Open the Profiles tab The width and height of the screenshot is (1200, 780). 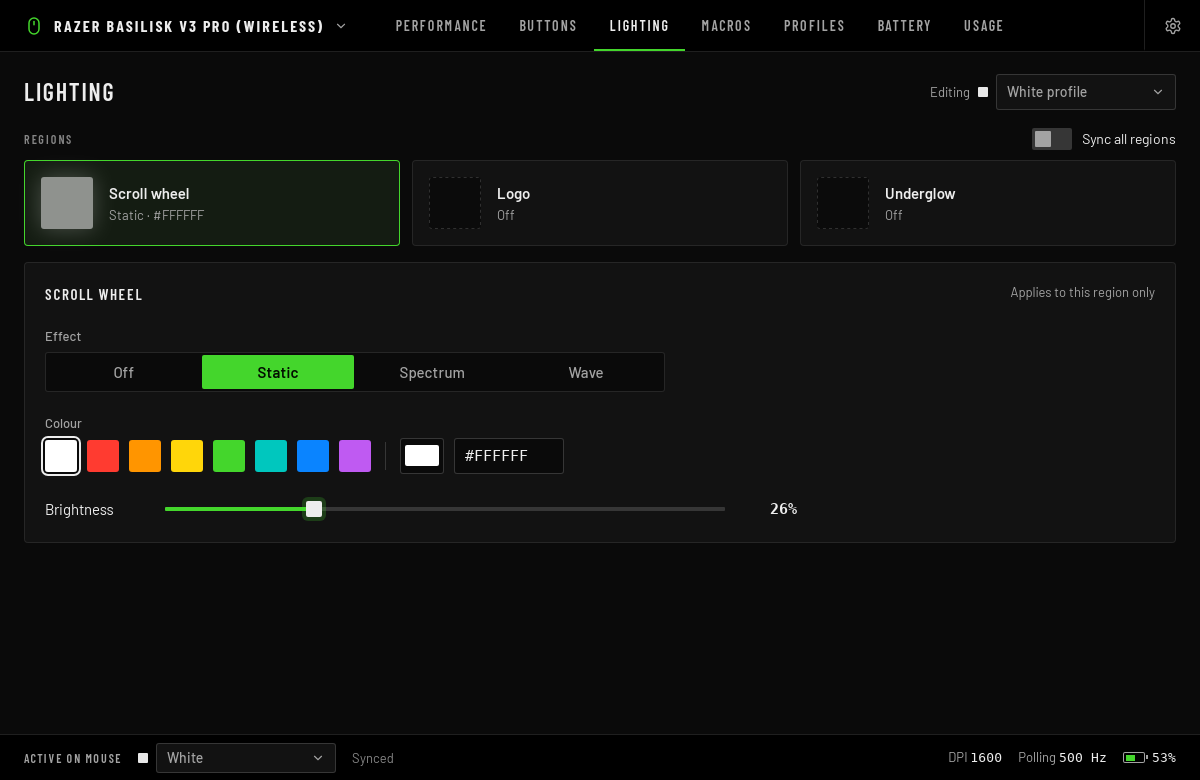(814, 26)
